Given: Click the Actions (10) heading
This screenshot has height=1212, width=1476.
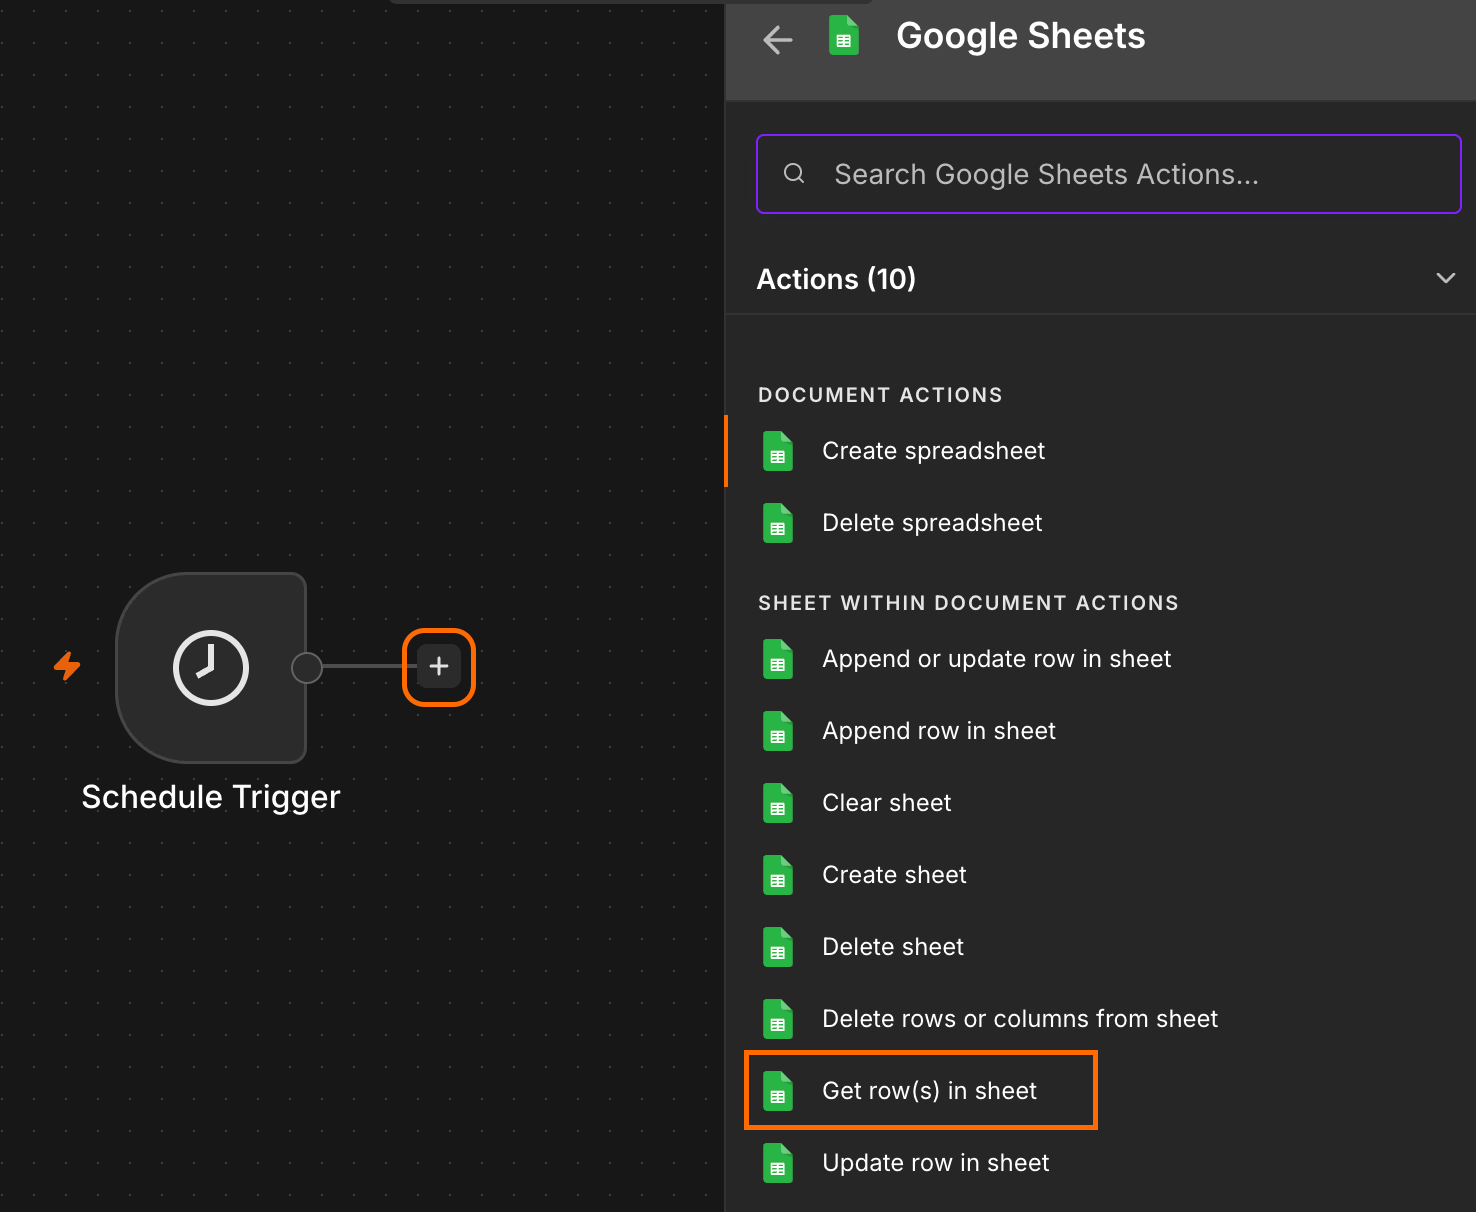Looking at the screenshot, I should (x=836, y=279).
